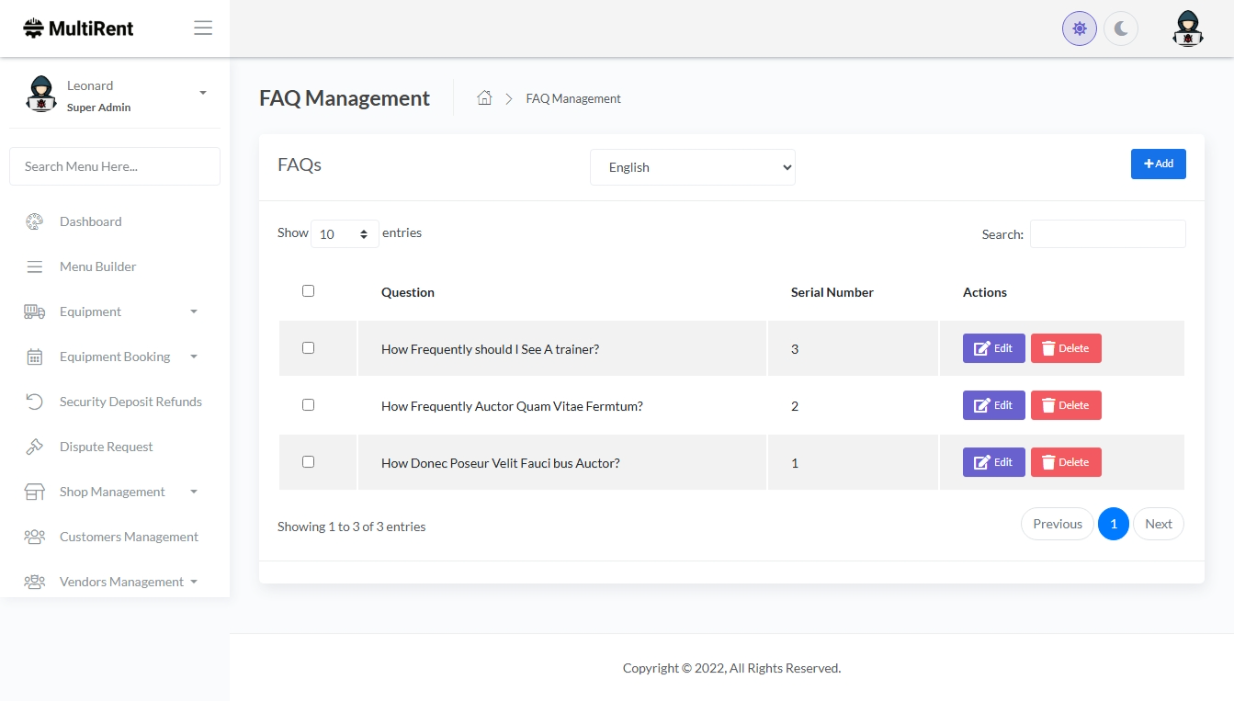Switch to dark mode moon icon
1234x701 pixels.
1121,29
